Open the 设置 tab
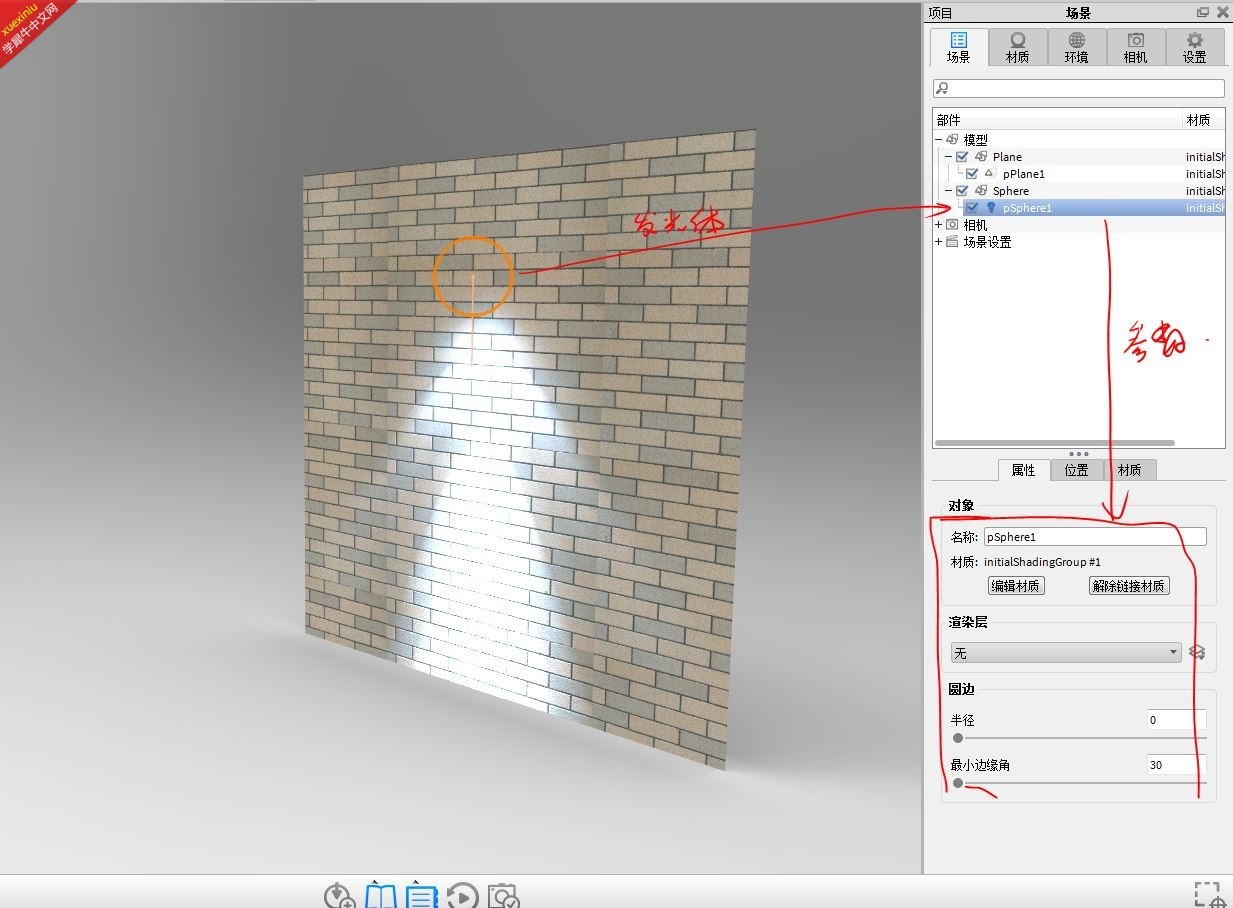The image size is (1233, 908). (1194, 47)
